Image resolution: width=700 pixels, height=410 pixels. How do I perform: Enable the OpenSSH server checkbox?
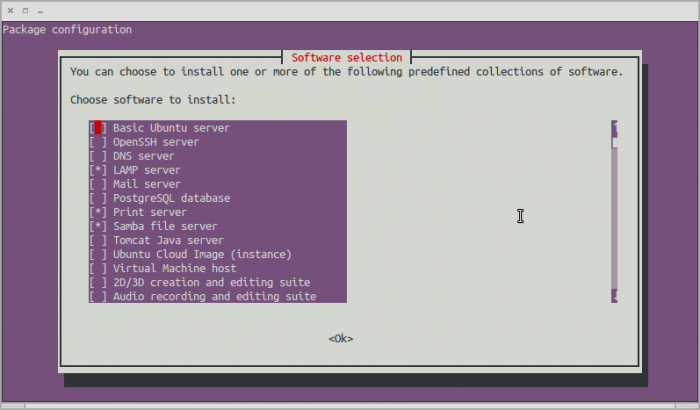click(98, 142)
